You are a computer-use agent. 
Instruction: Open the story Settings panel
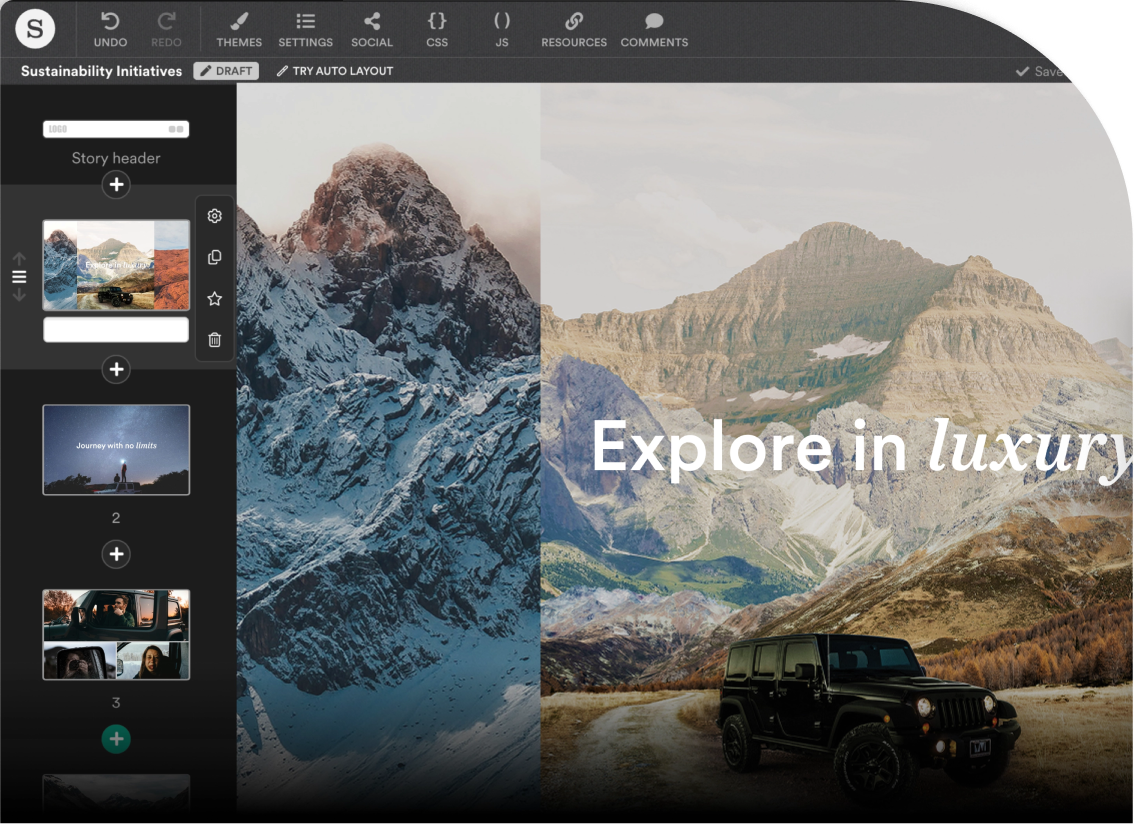[x=305, y=28]
